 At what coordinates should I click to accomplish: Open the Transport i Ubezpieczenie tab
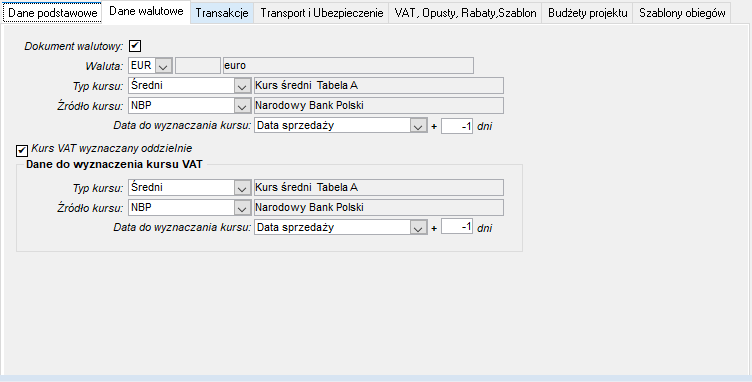point(321,13)
